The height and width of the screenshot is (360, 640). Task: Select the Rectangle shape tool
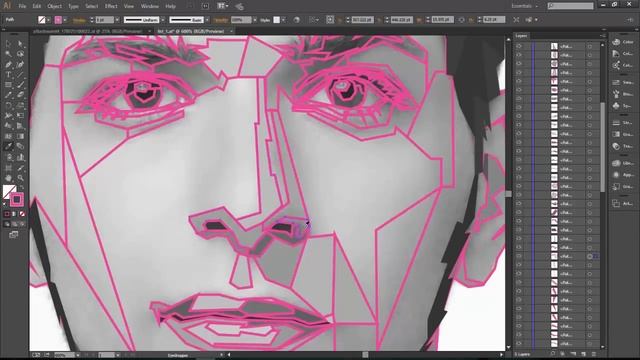coord(8,85)
